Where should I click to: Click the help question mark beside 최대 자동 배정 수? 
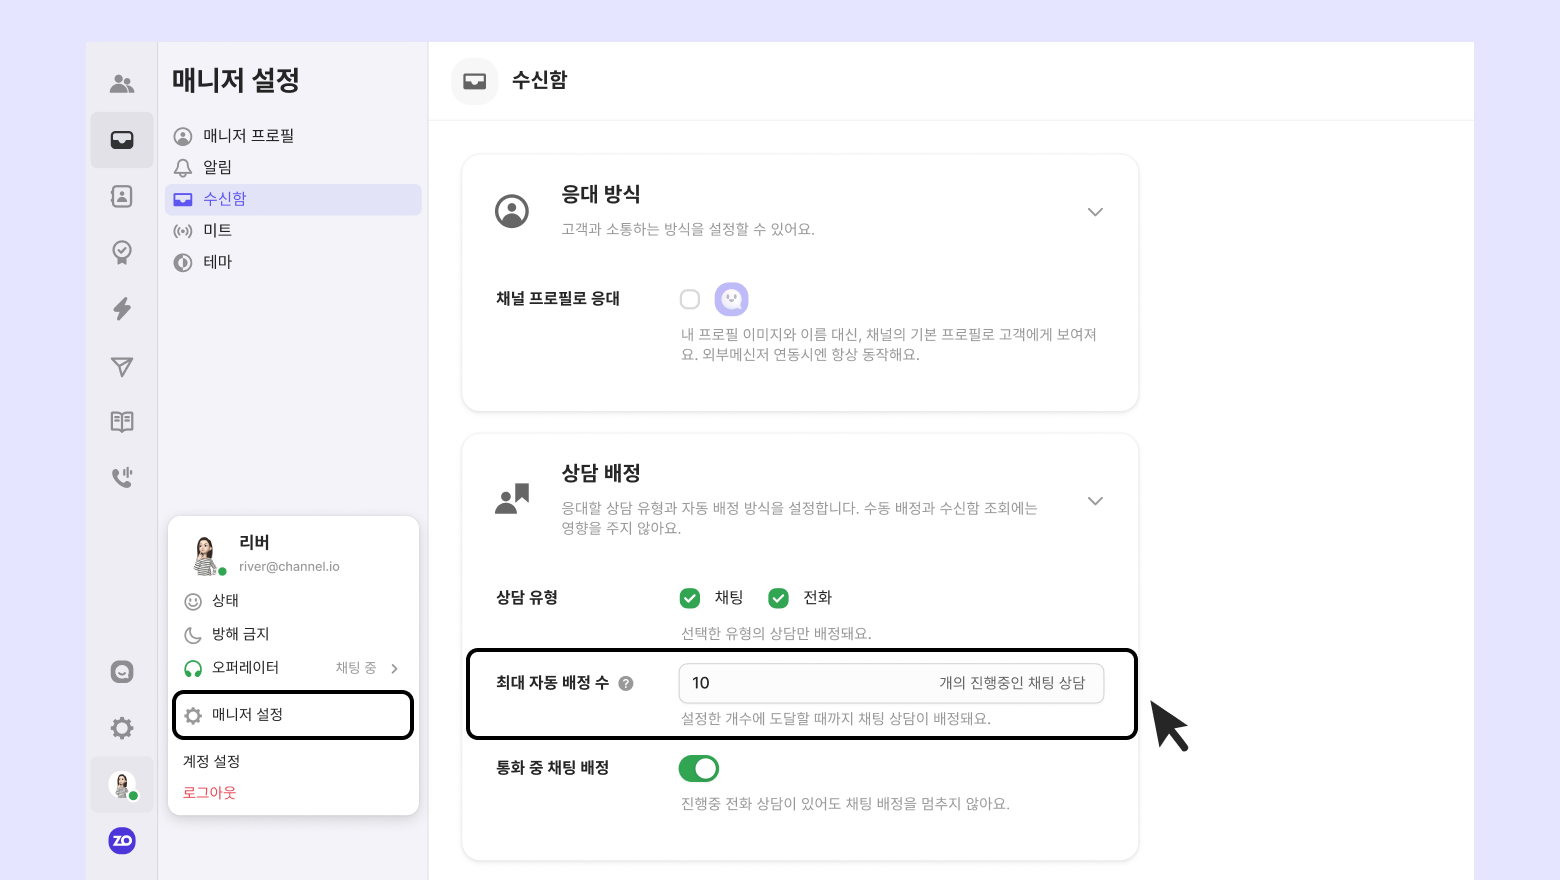coord(626,684)
